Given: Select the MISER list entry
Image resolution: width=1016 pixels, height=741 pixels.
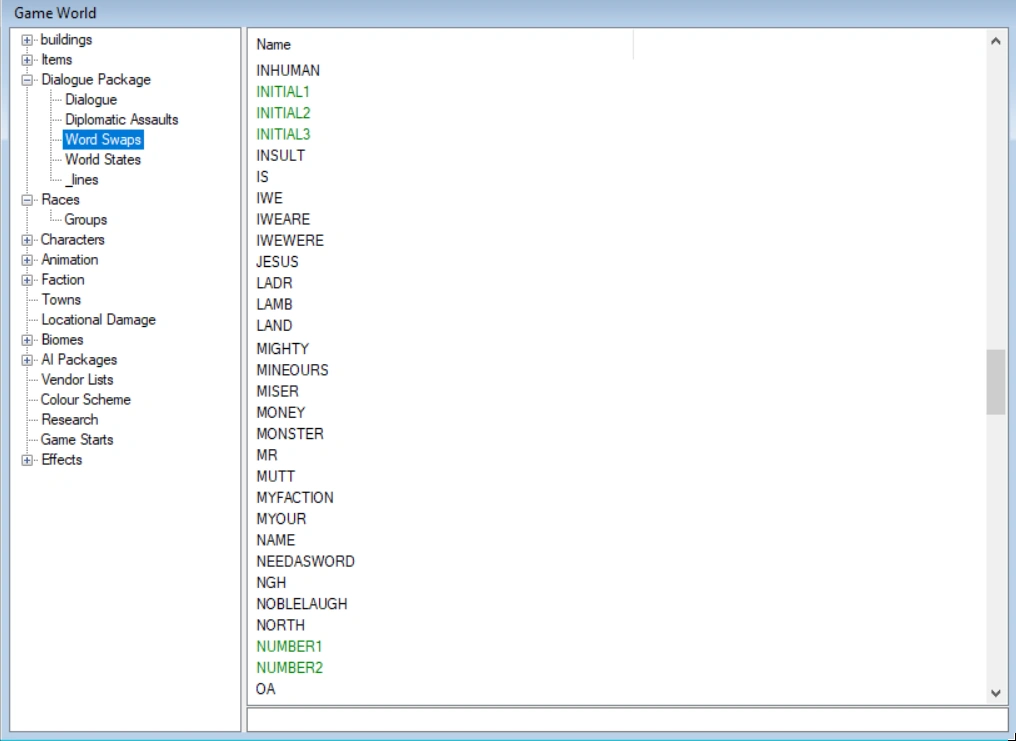Looking at the screenshot, I should click(277, 392).
